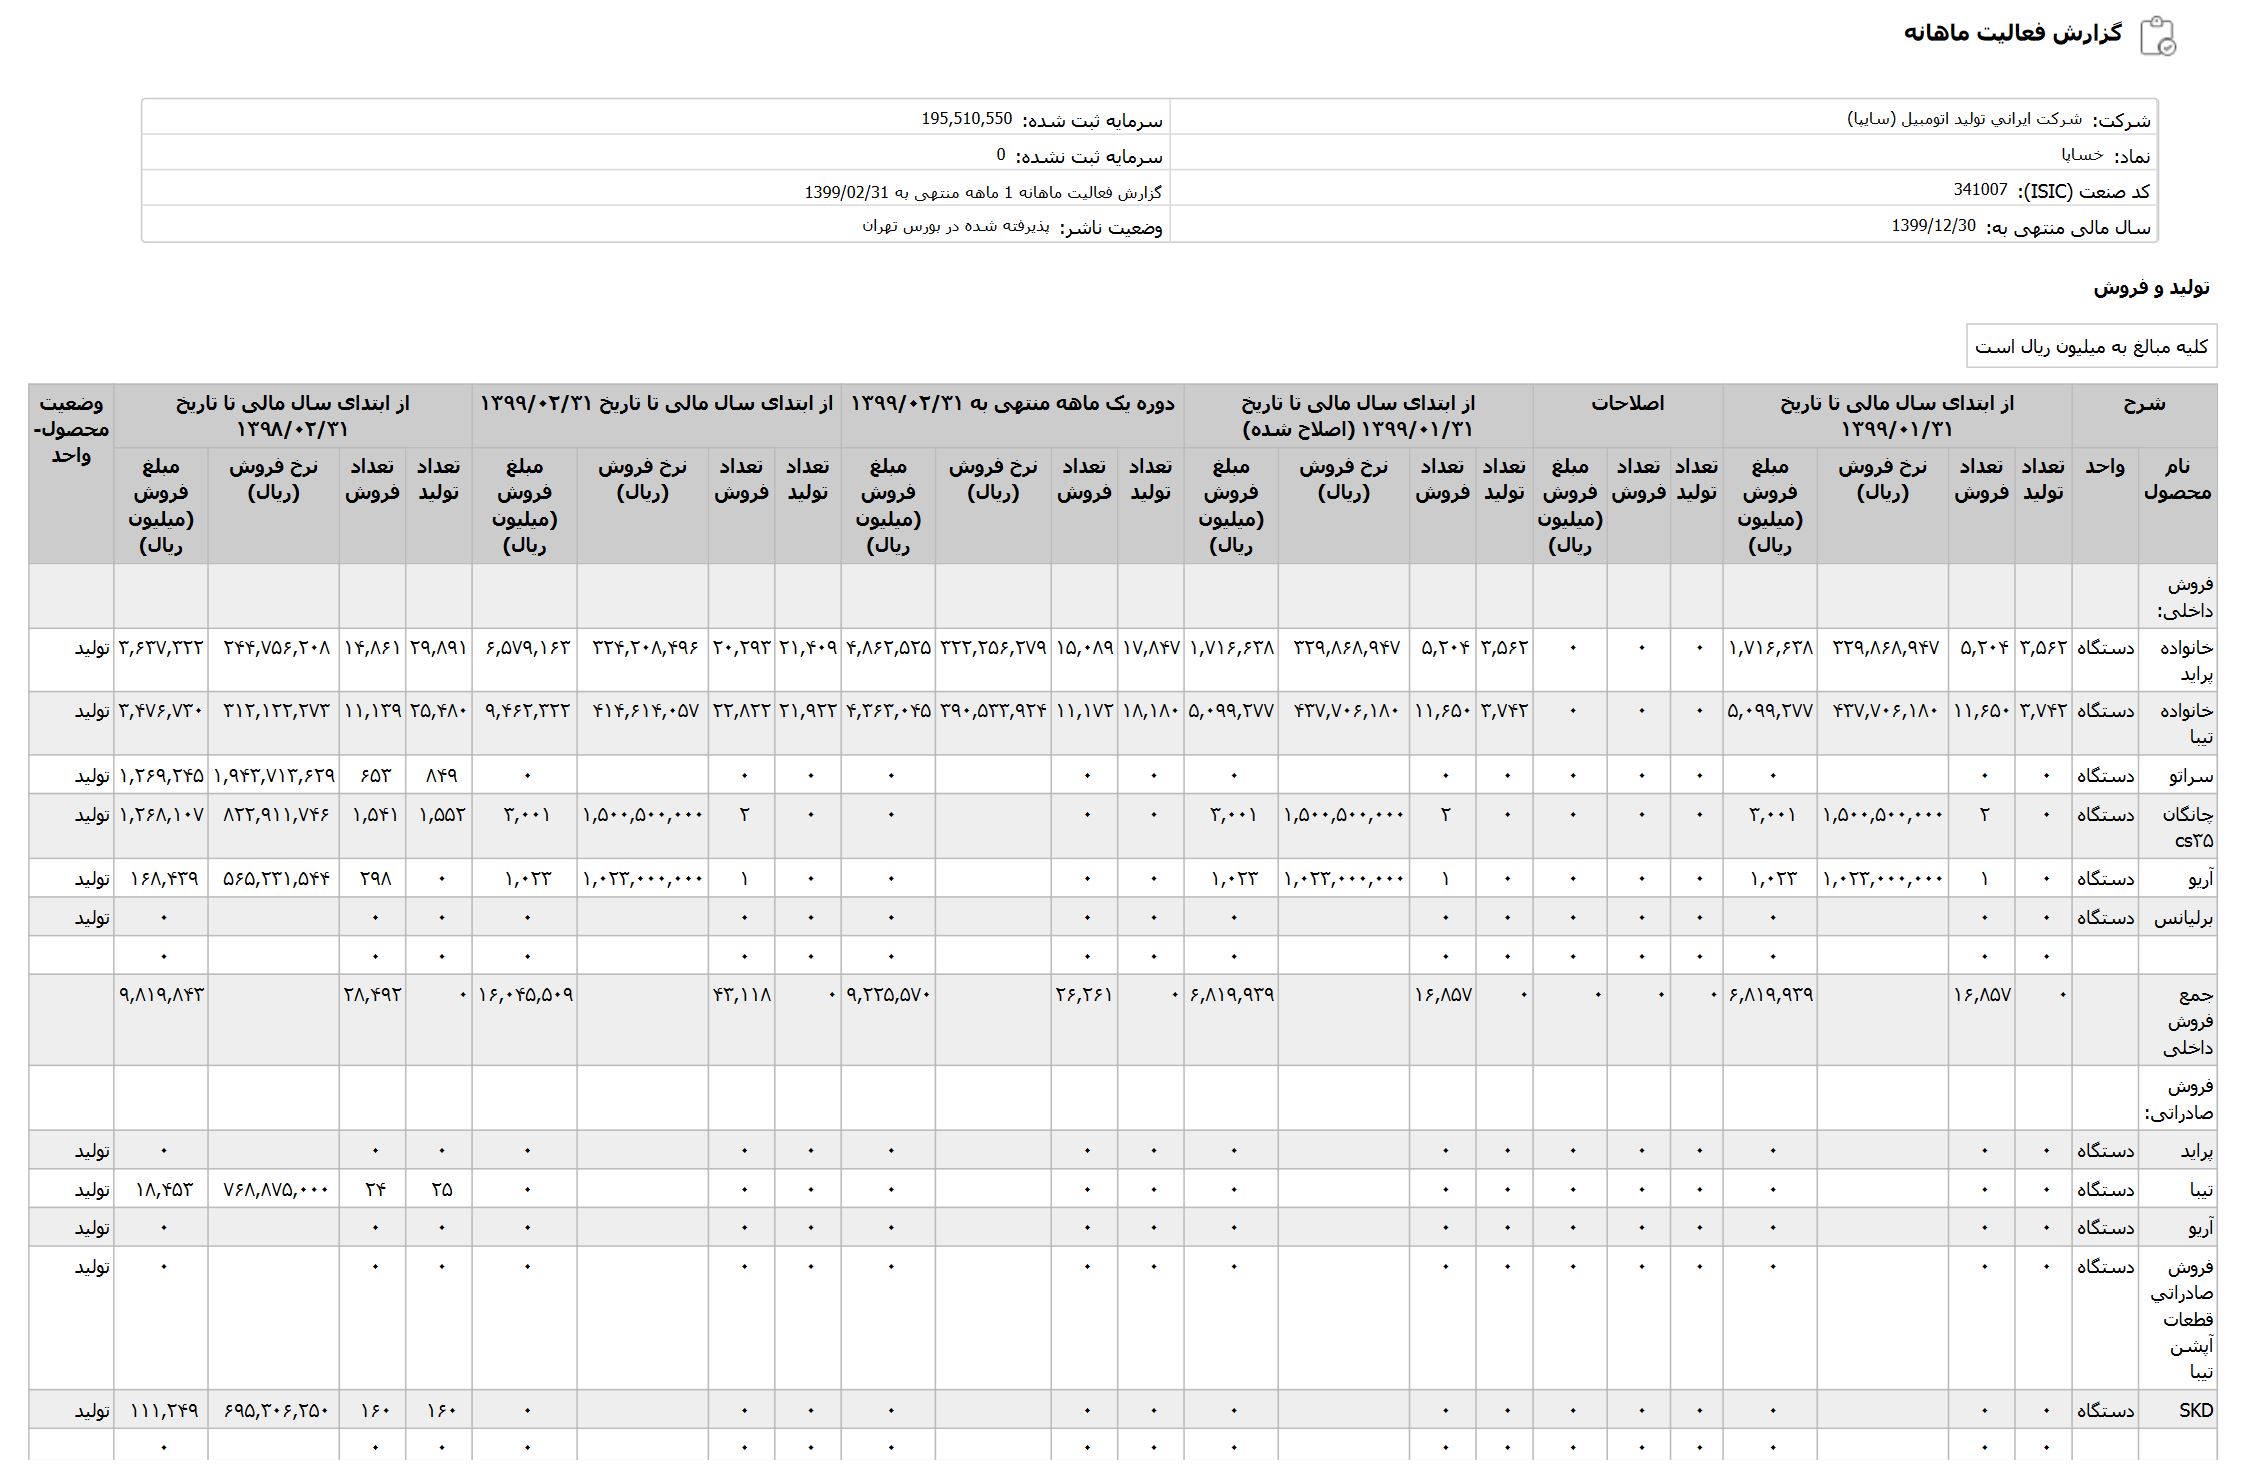Select the SKD export row label
Screen dimensions: 2243x1475
(2196, 1411)
